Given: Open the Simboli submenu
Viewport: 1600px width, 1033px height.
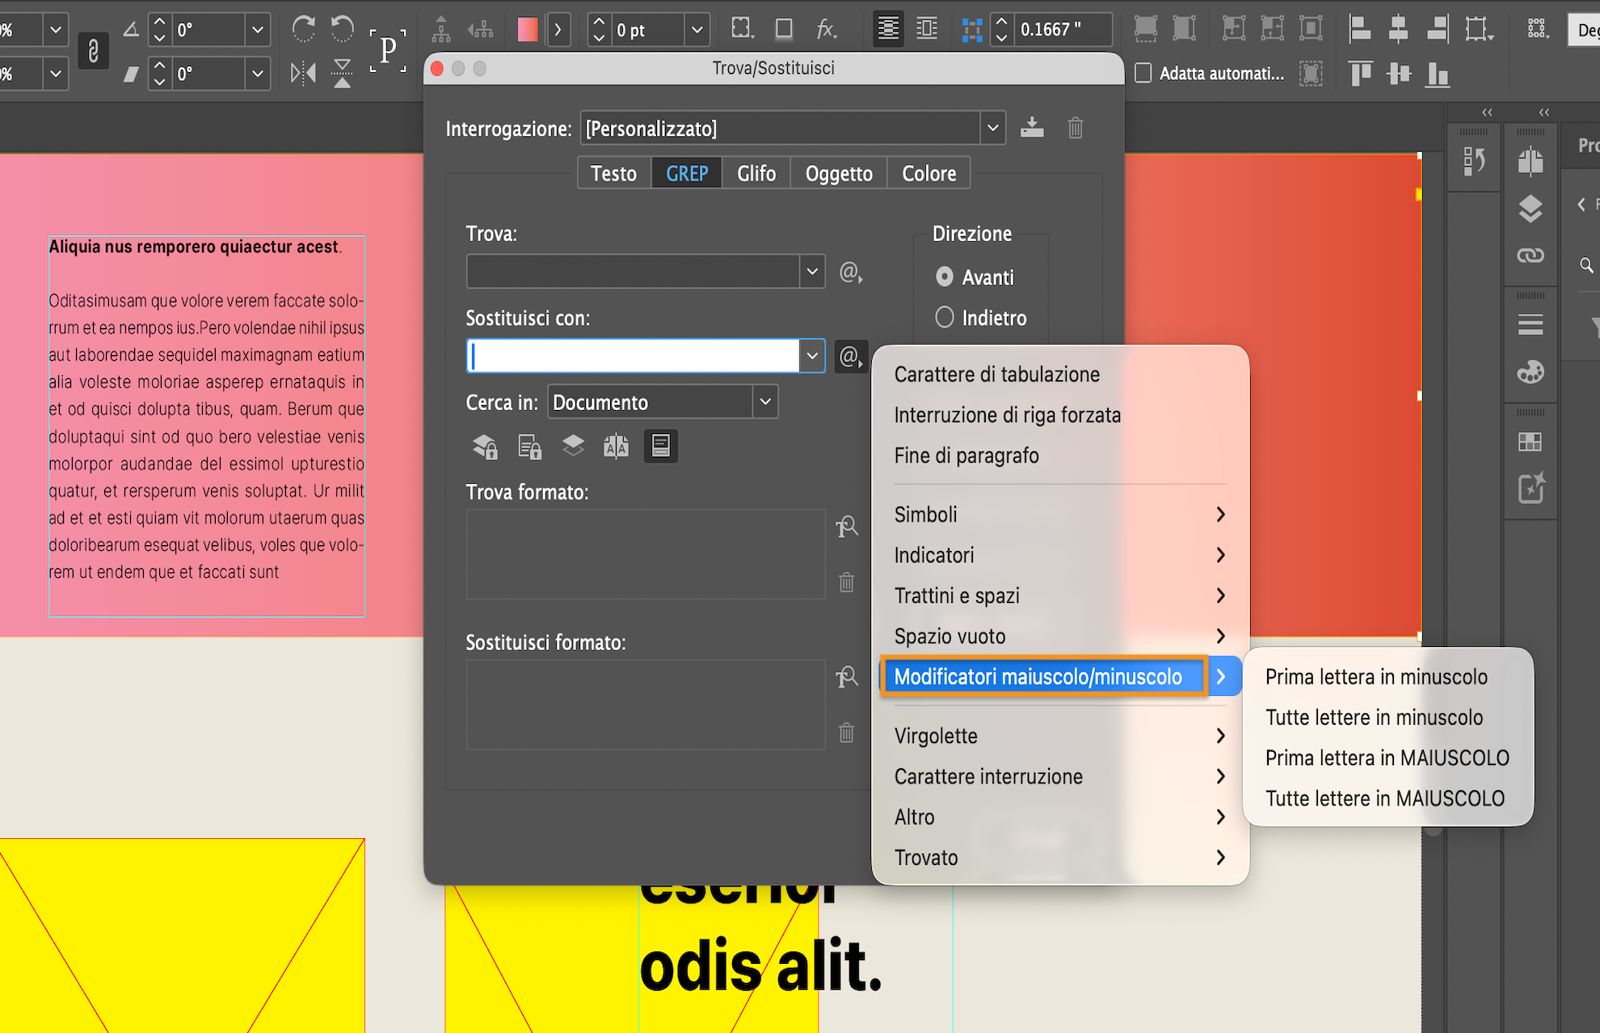Looking at the screenshot, I should tap(1060, 514).
